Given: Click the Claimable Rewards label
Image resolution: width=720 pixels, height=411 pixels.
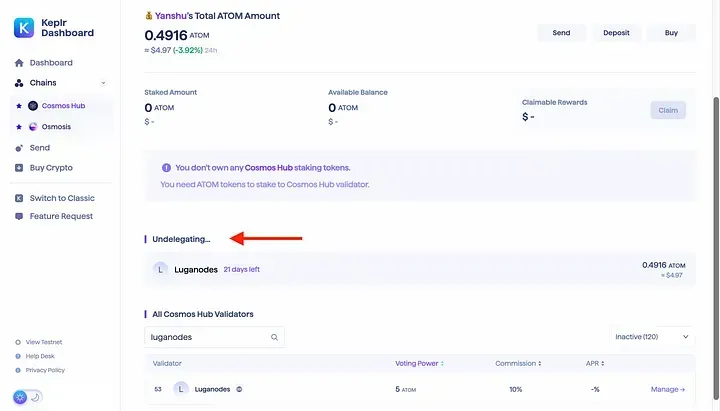Looking at the screenshot, I should 554,102.
